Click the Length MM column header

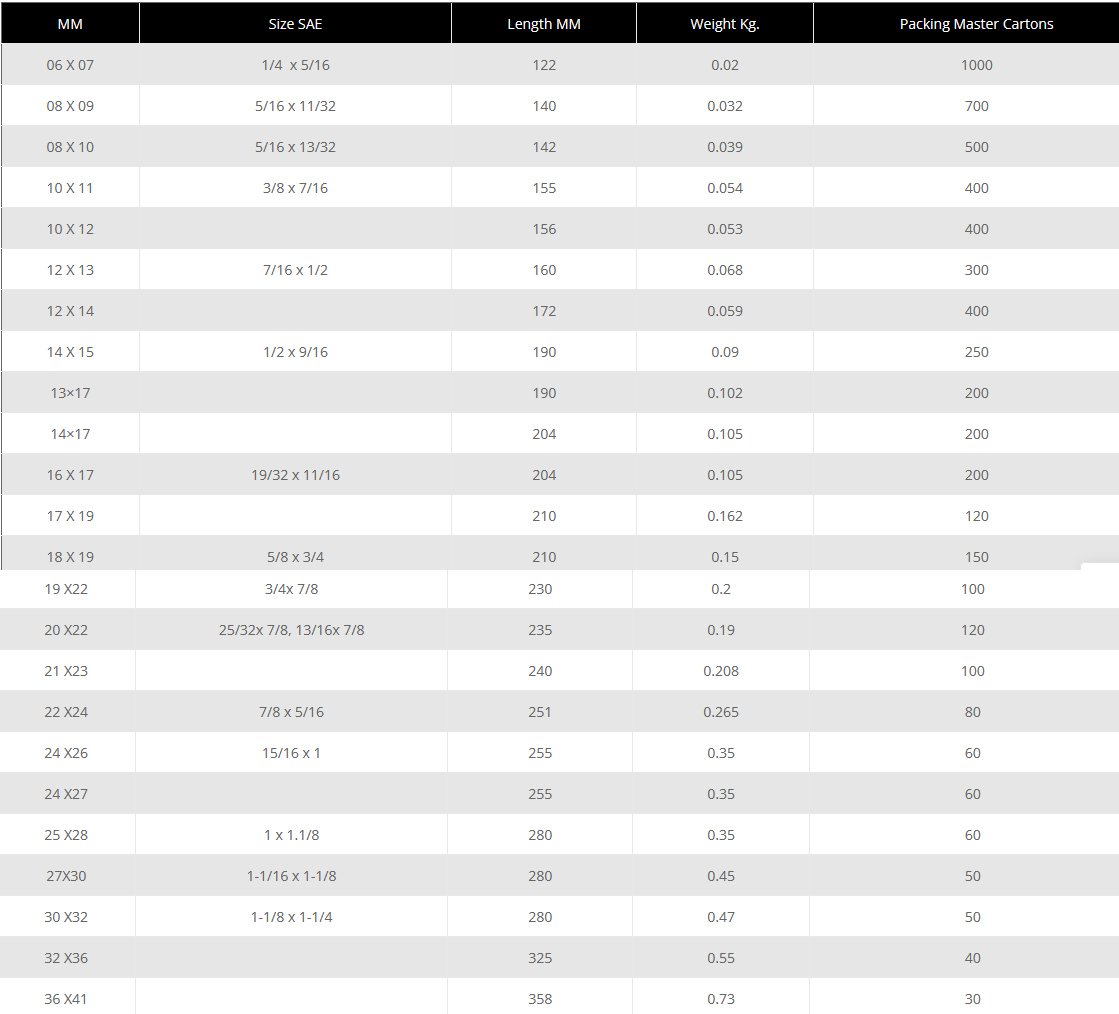click(x=543, y=24)
